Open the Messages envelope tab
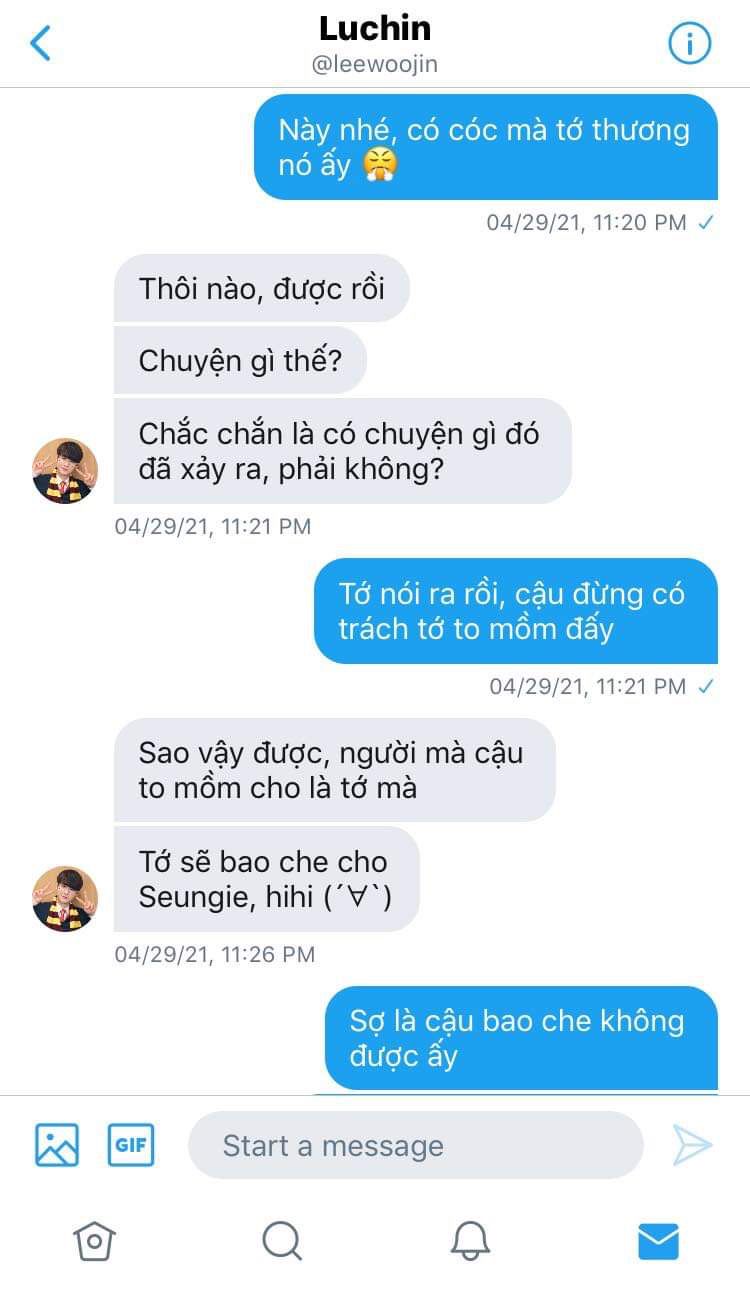The image size is (750, 1293). 658,1241
